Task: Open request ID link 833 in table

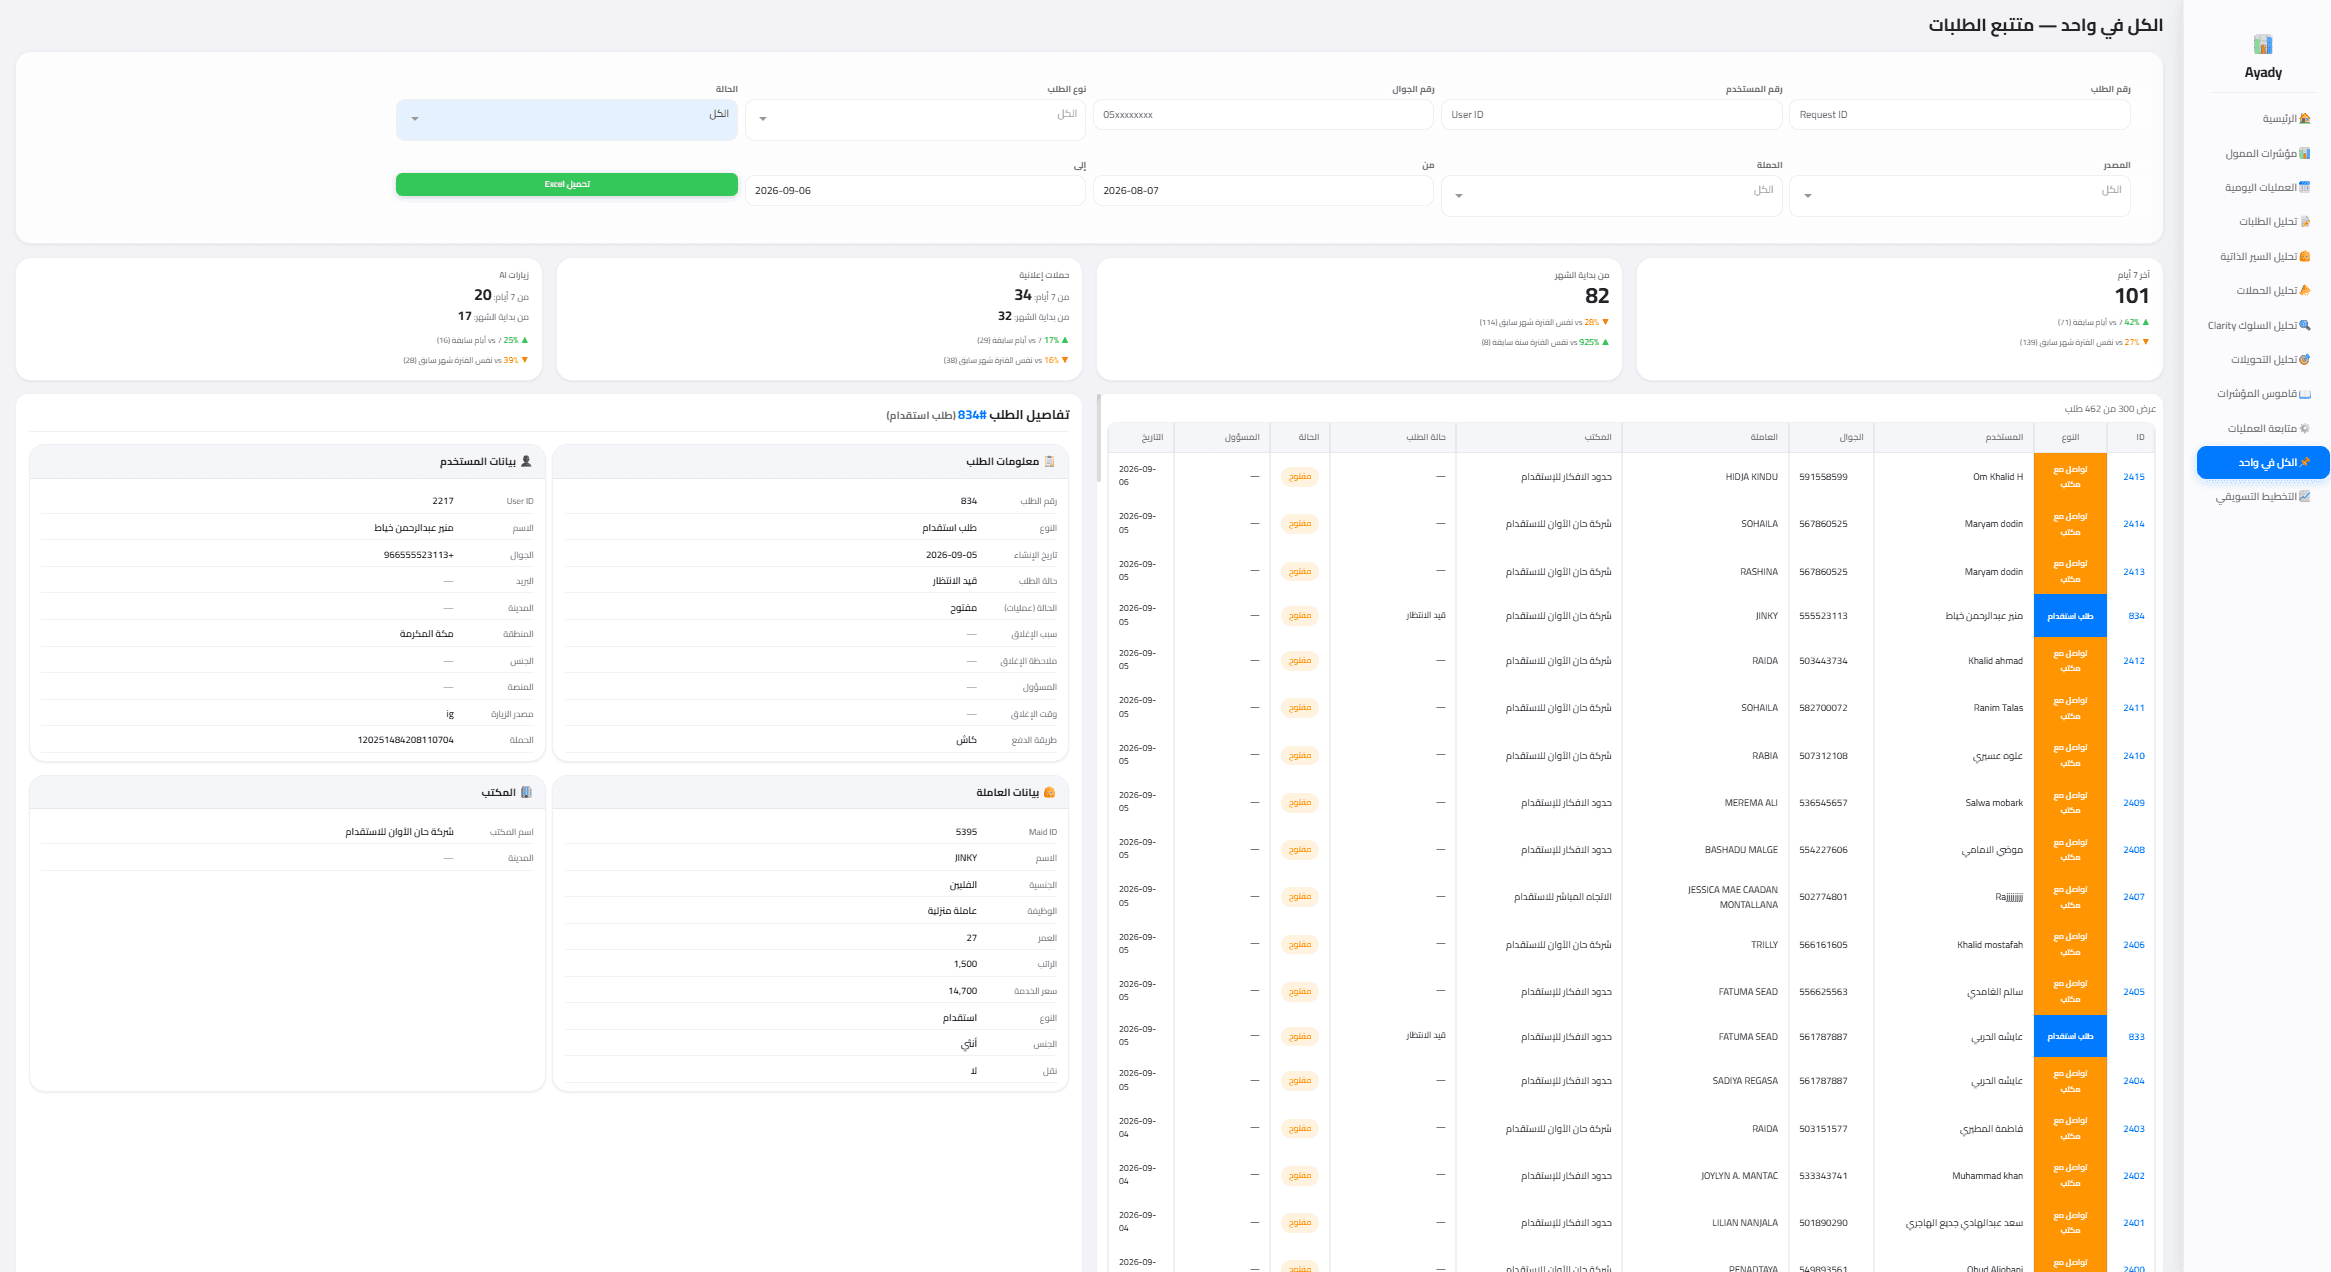Action: 2136,1037
